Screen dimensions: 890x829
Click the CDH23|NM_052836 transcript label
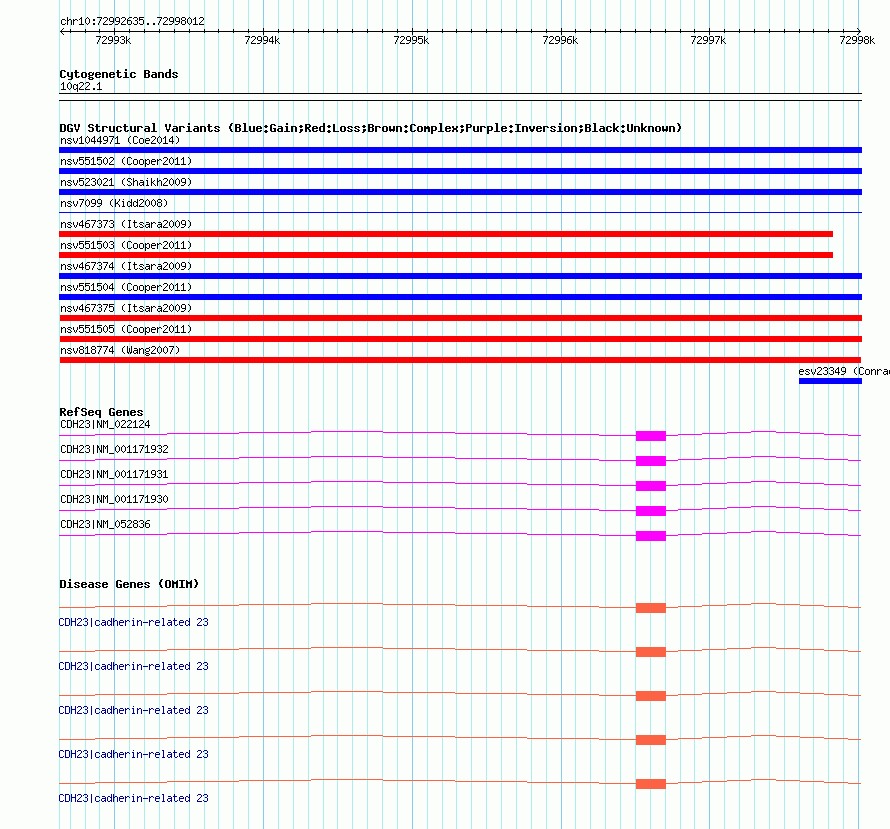pyautogui.click(x=105, y=524)
